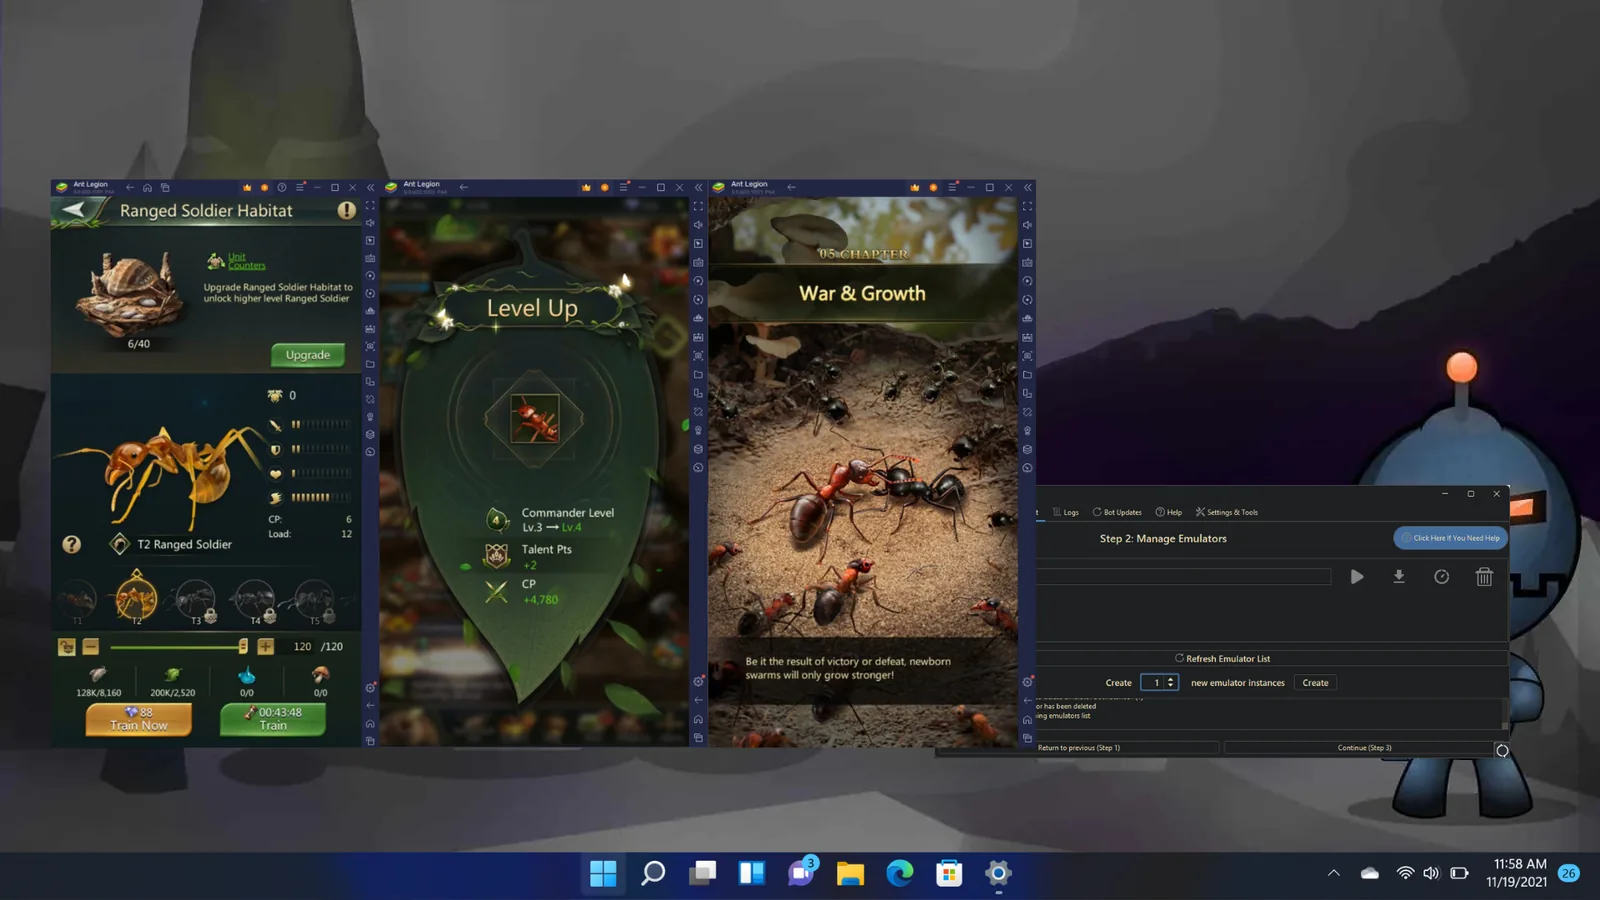
Task: Go back from Ranged Soldier Habitat screen
Action: pos(75,210)
